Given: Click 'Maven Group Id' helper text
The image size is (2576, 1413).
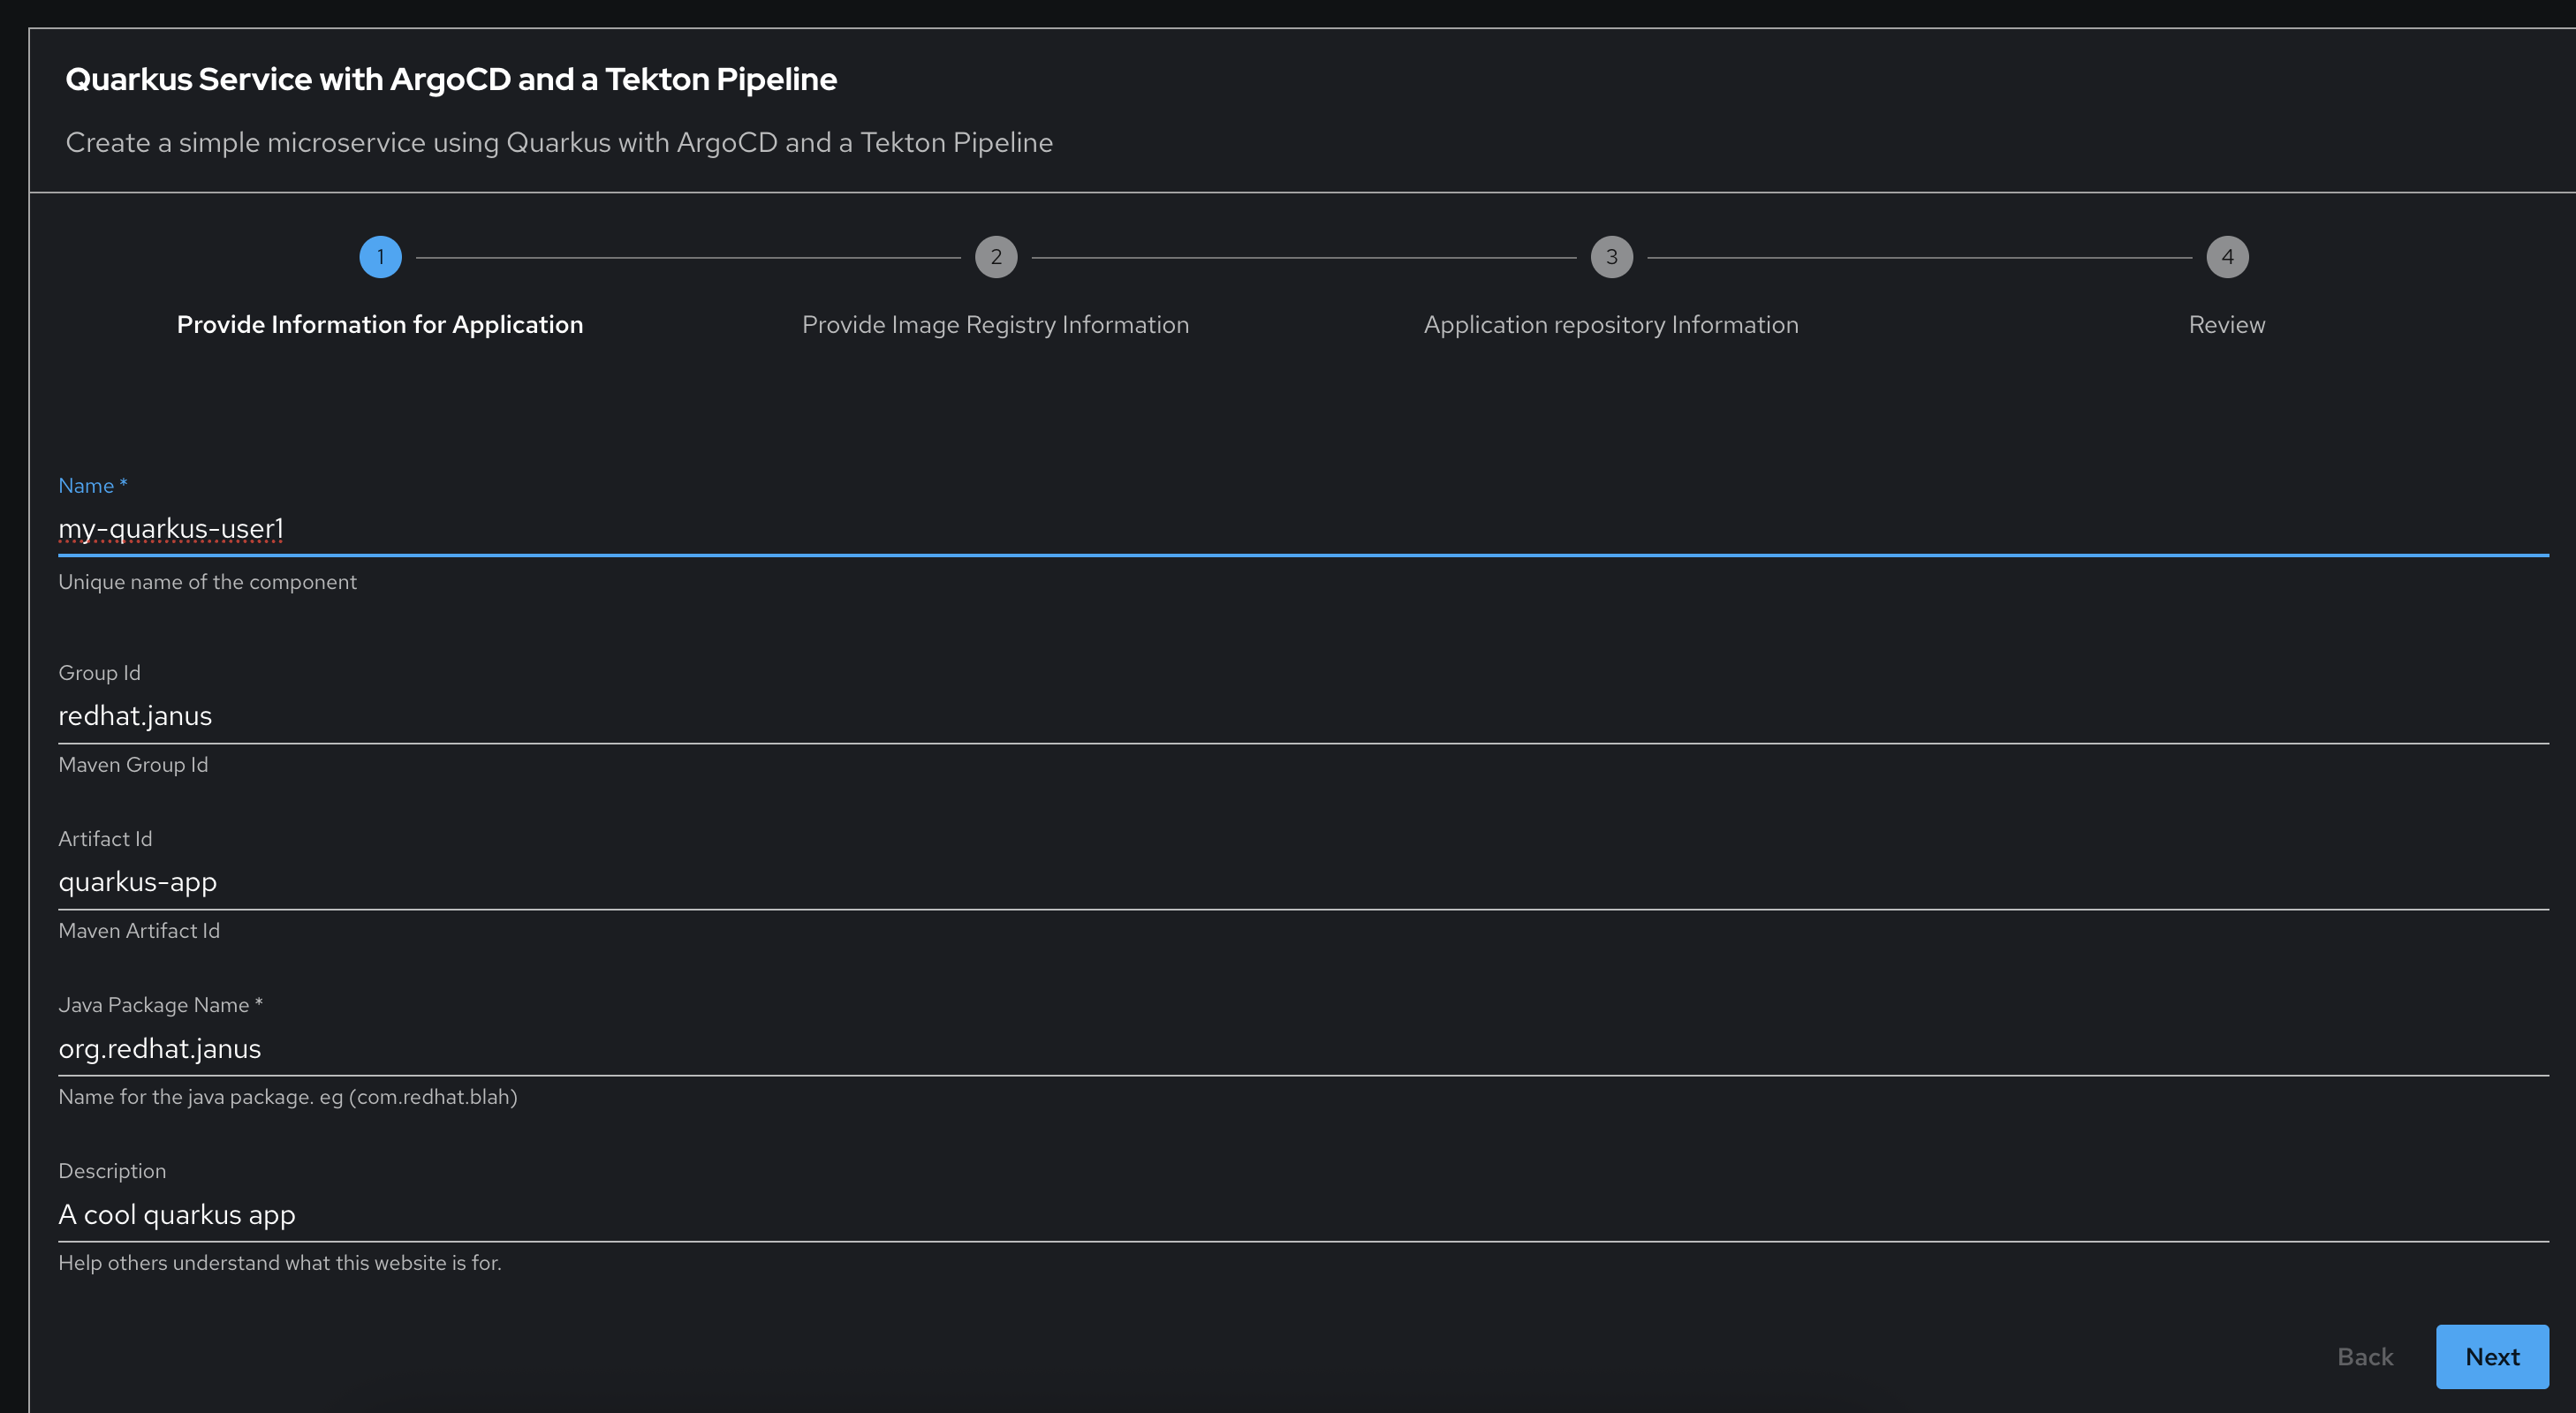Looking at the screenshot, I should [133, 765].
